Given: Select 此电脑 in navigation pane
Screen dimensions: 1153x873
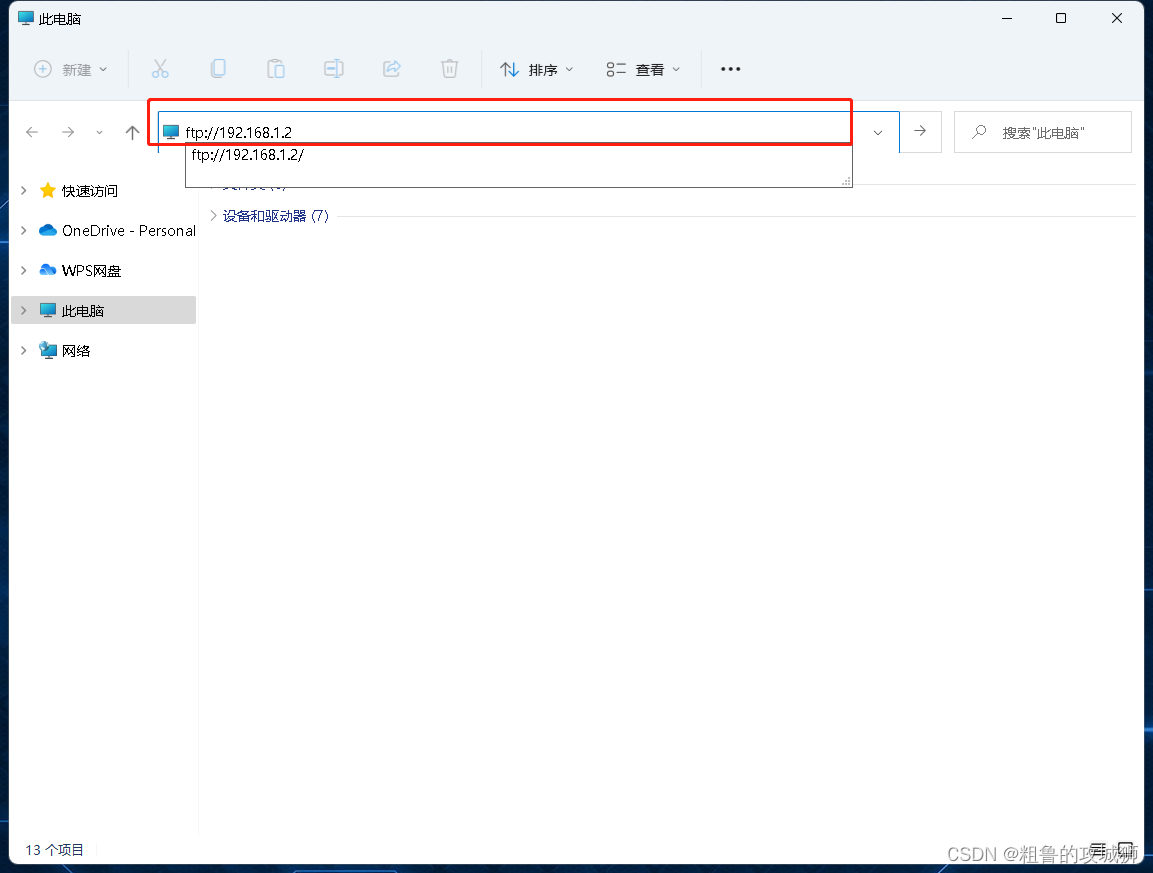Looking at the screenshot, I should tap(104, 310).
